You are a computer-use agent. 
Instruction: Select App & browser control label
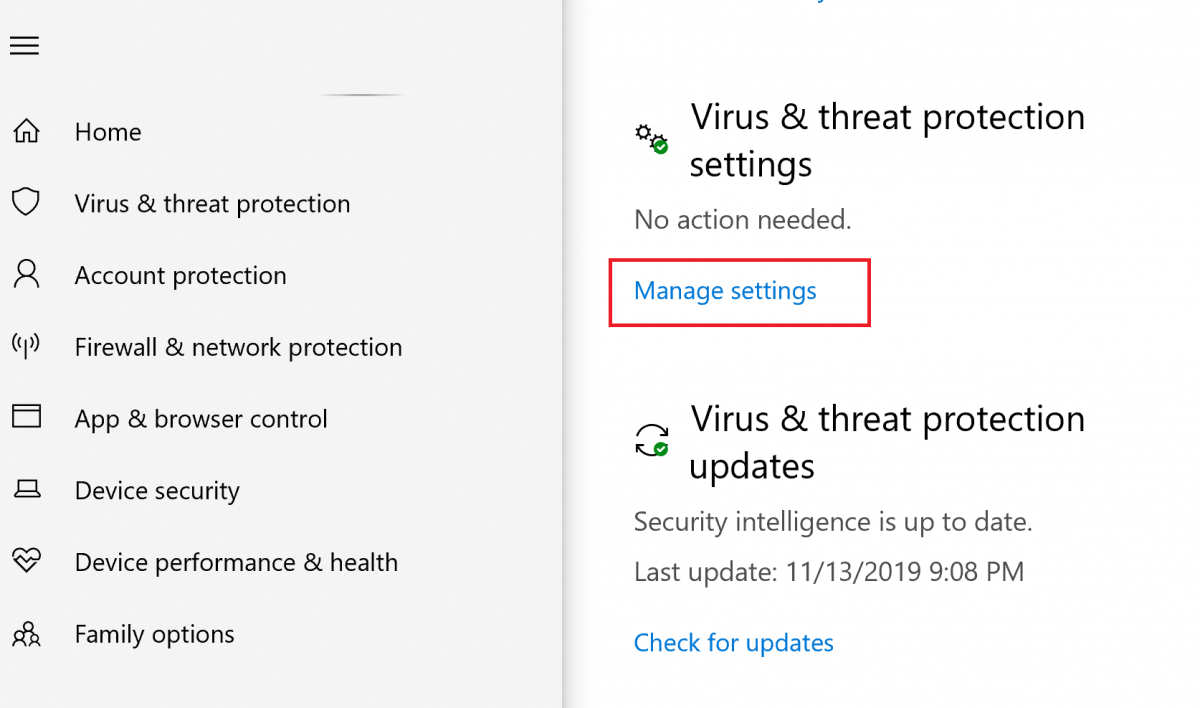coord(201,420)
